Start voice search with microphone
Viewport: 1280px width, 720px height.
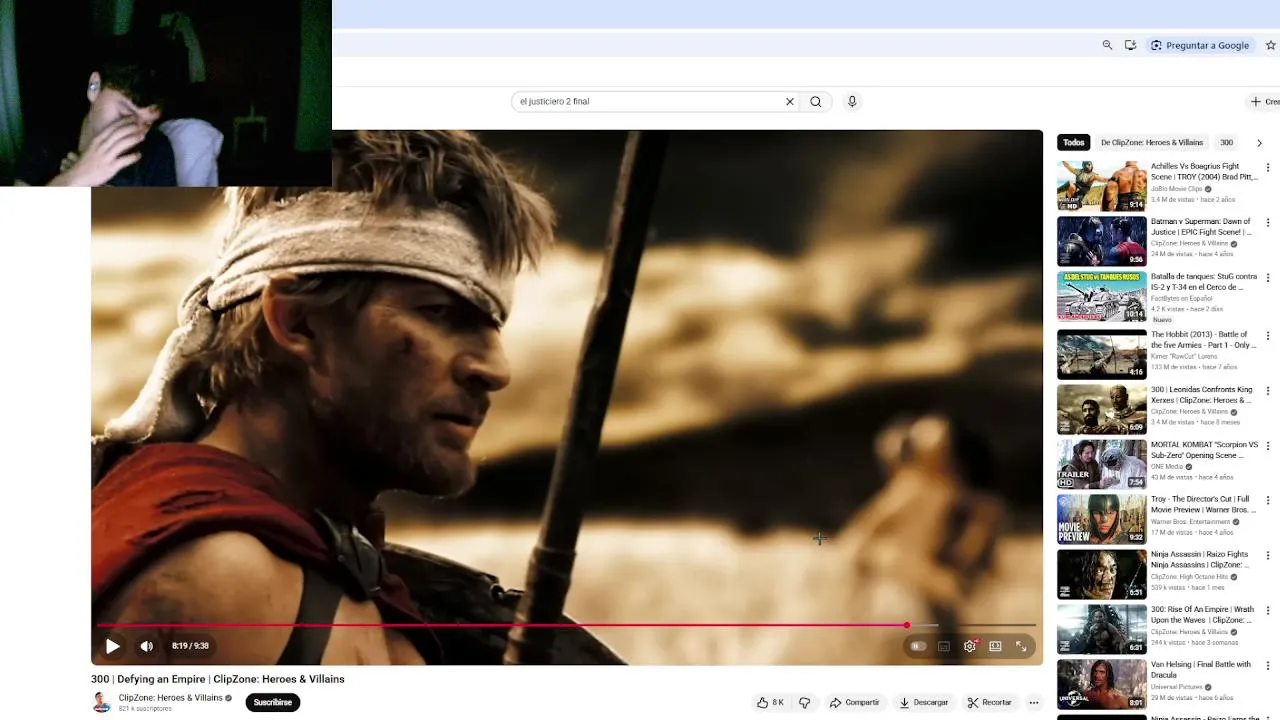tap(852, 101)
